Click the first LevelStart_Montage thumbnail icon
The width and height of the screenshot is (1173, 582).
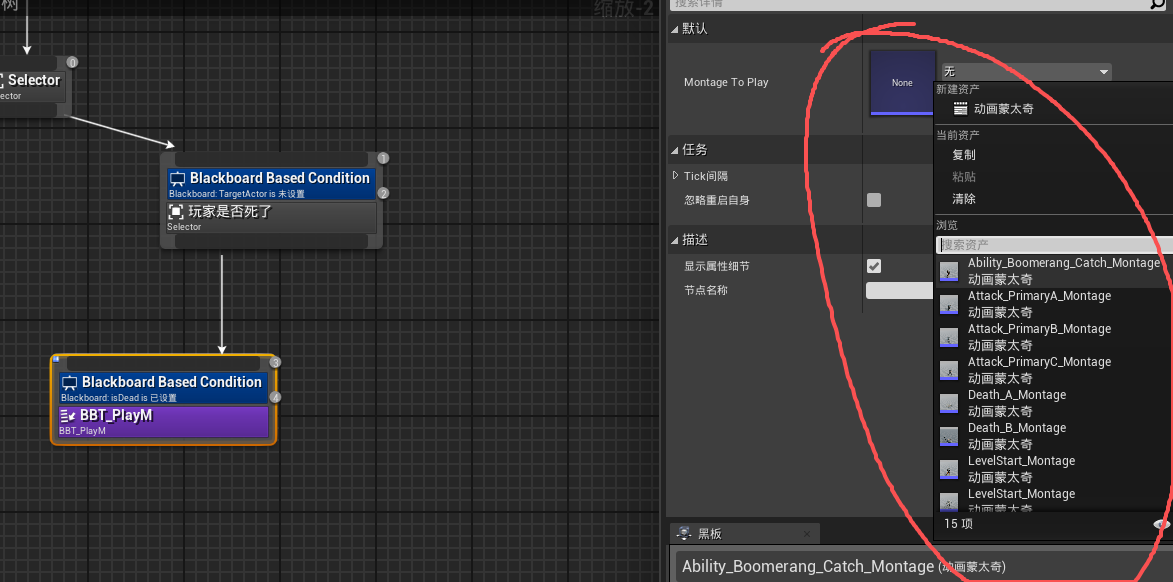[949, 469]
